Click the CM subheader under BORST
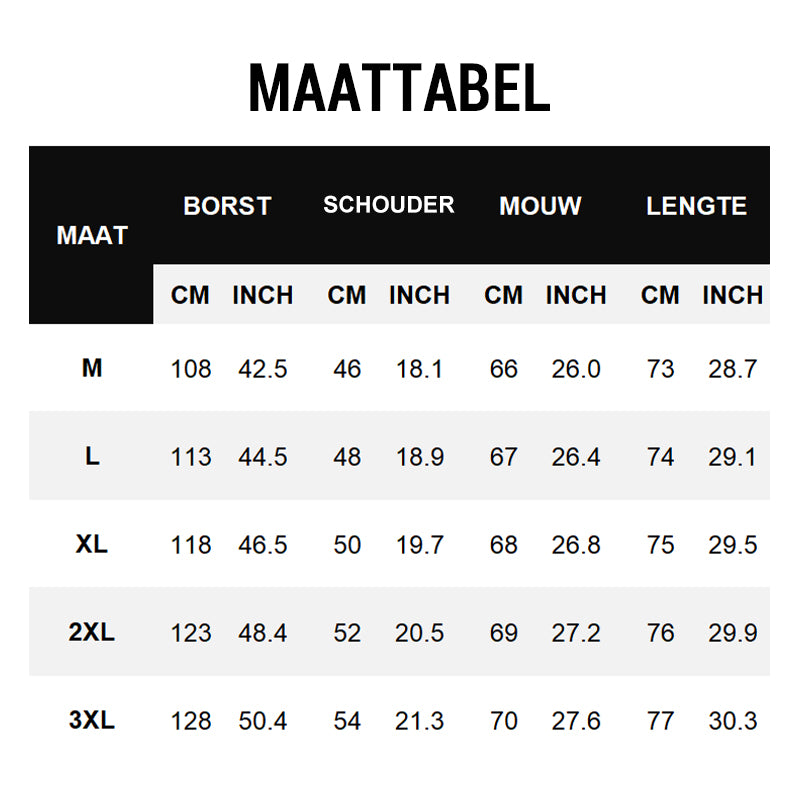The image size is (800, 800). (191, 296)
